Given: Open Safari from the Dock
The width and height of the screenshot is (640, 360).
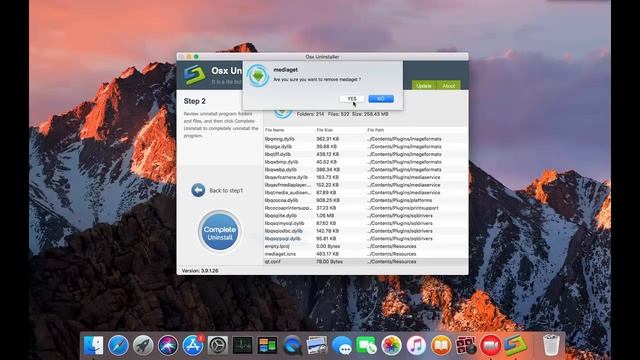Looking at the screenshot, I should (118, 345).
